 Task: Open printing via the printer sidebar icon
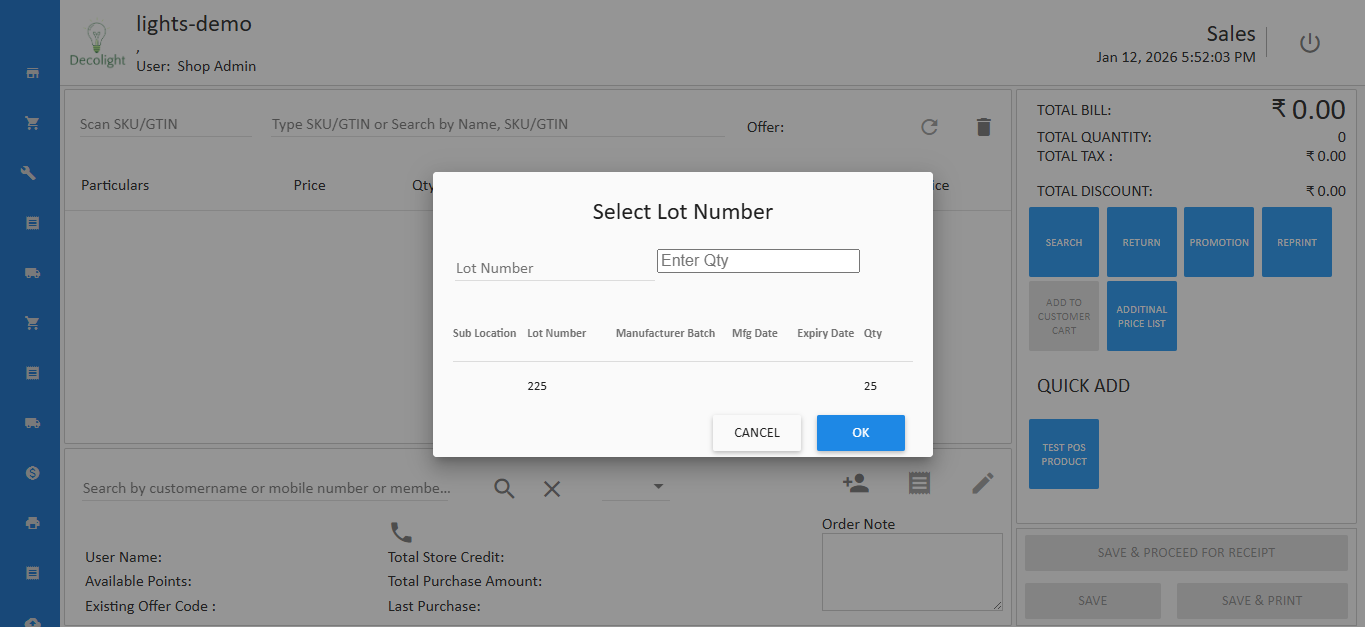click(x=31, y=522)
